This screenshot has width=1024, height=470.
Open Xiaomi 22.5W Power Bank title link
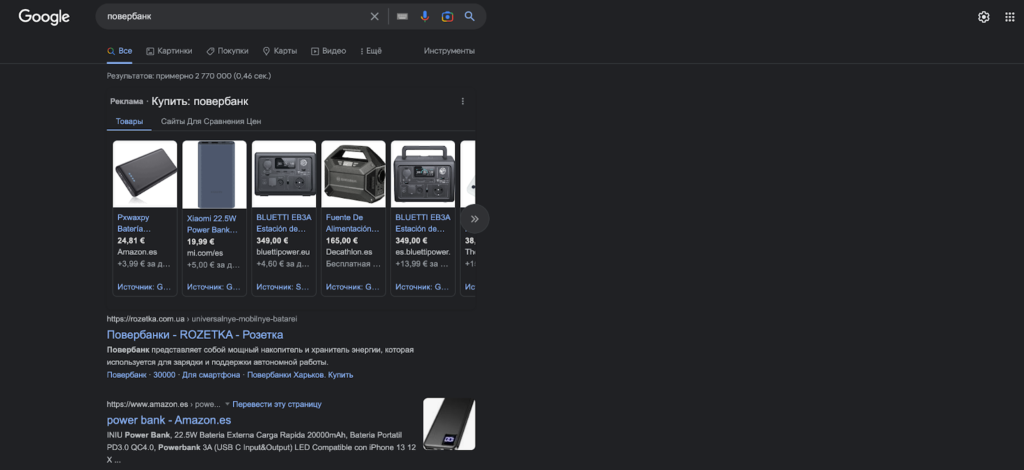tap(212, 224)
